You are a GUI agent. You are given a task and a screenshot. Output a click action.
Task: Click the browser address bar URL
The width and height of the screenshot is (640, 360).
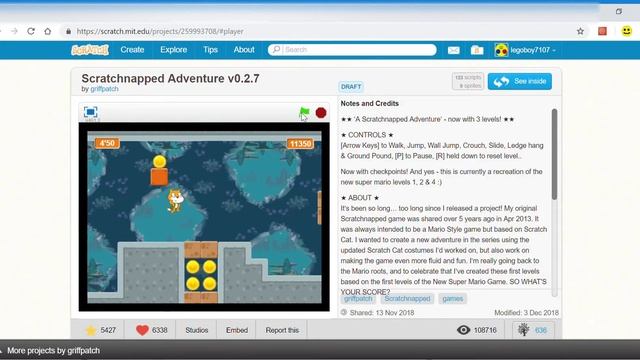160,31
